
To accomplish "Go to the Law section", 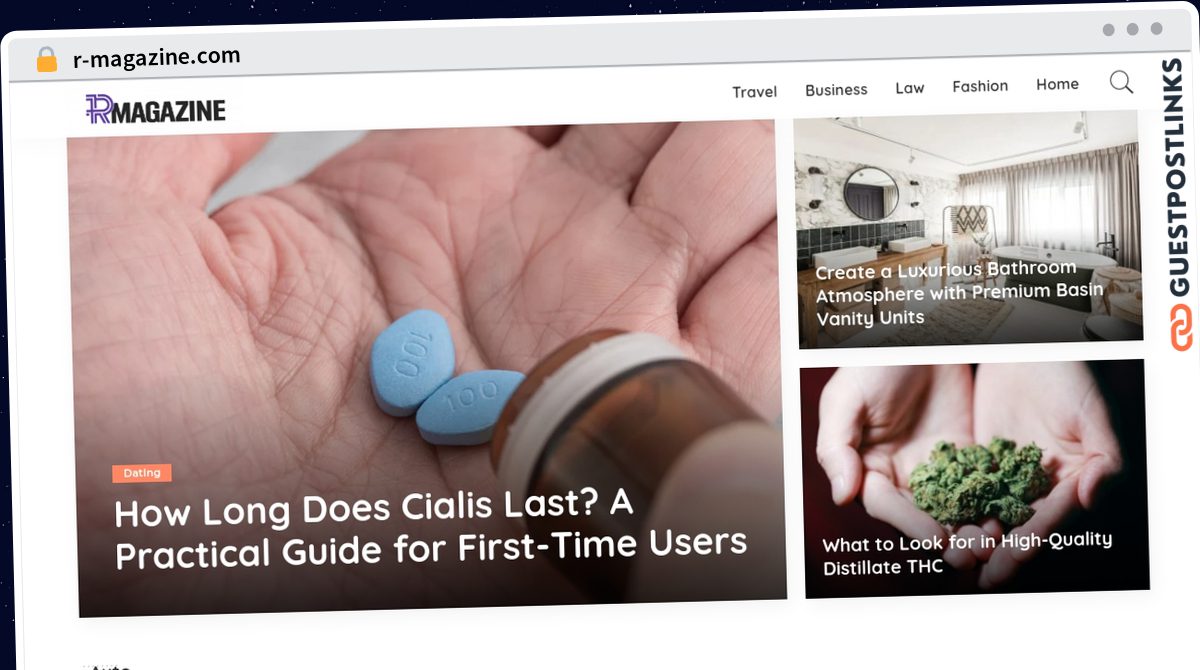I will [x=910, y=88].
